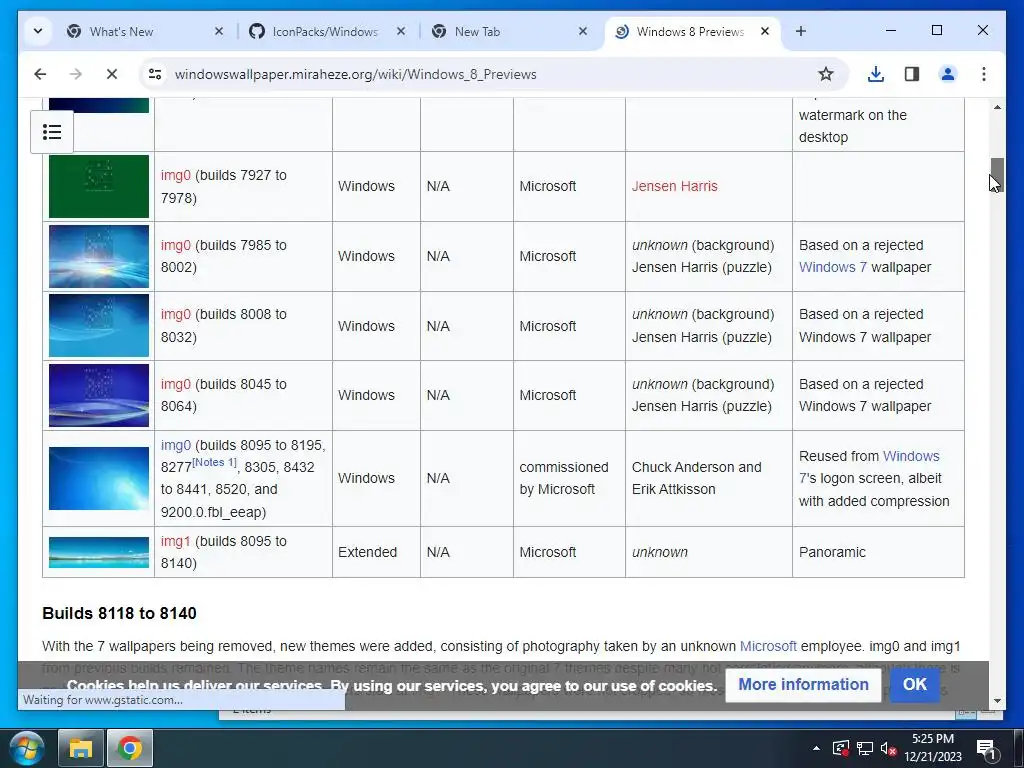1024x768 pixels.
Task: Open the Windows 7 wallpaper link
Action: 833,267
